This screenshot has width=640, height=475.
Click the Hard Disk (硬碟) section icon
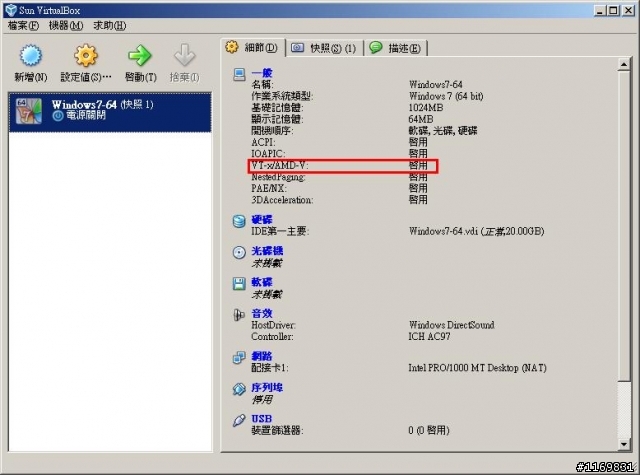coord(239,221)
